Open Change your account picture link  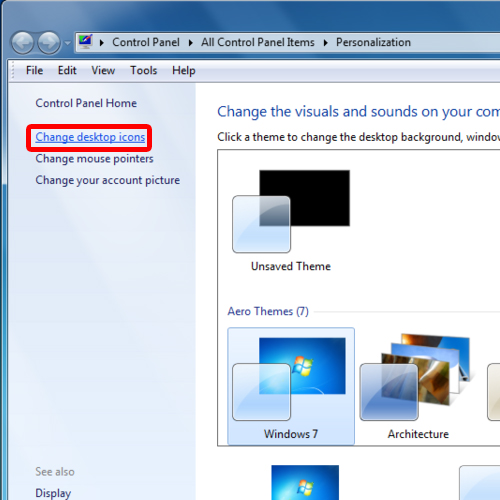click(108, 180)
